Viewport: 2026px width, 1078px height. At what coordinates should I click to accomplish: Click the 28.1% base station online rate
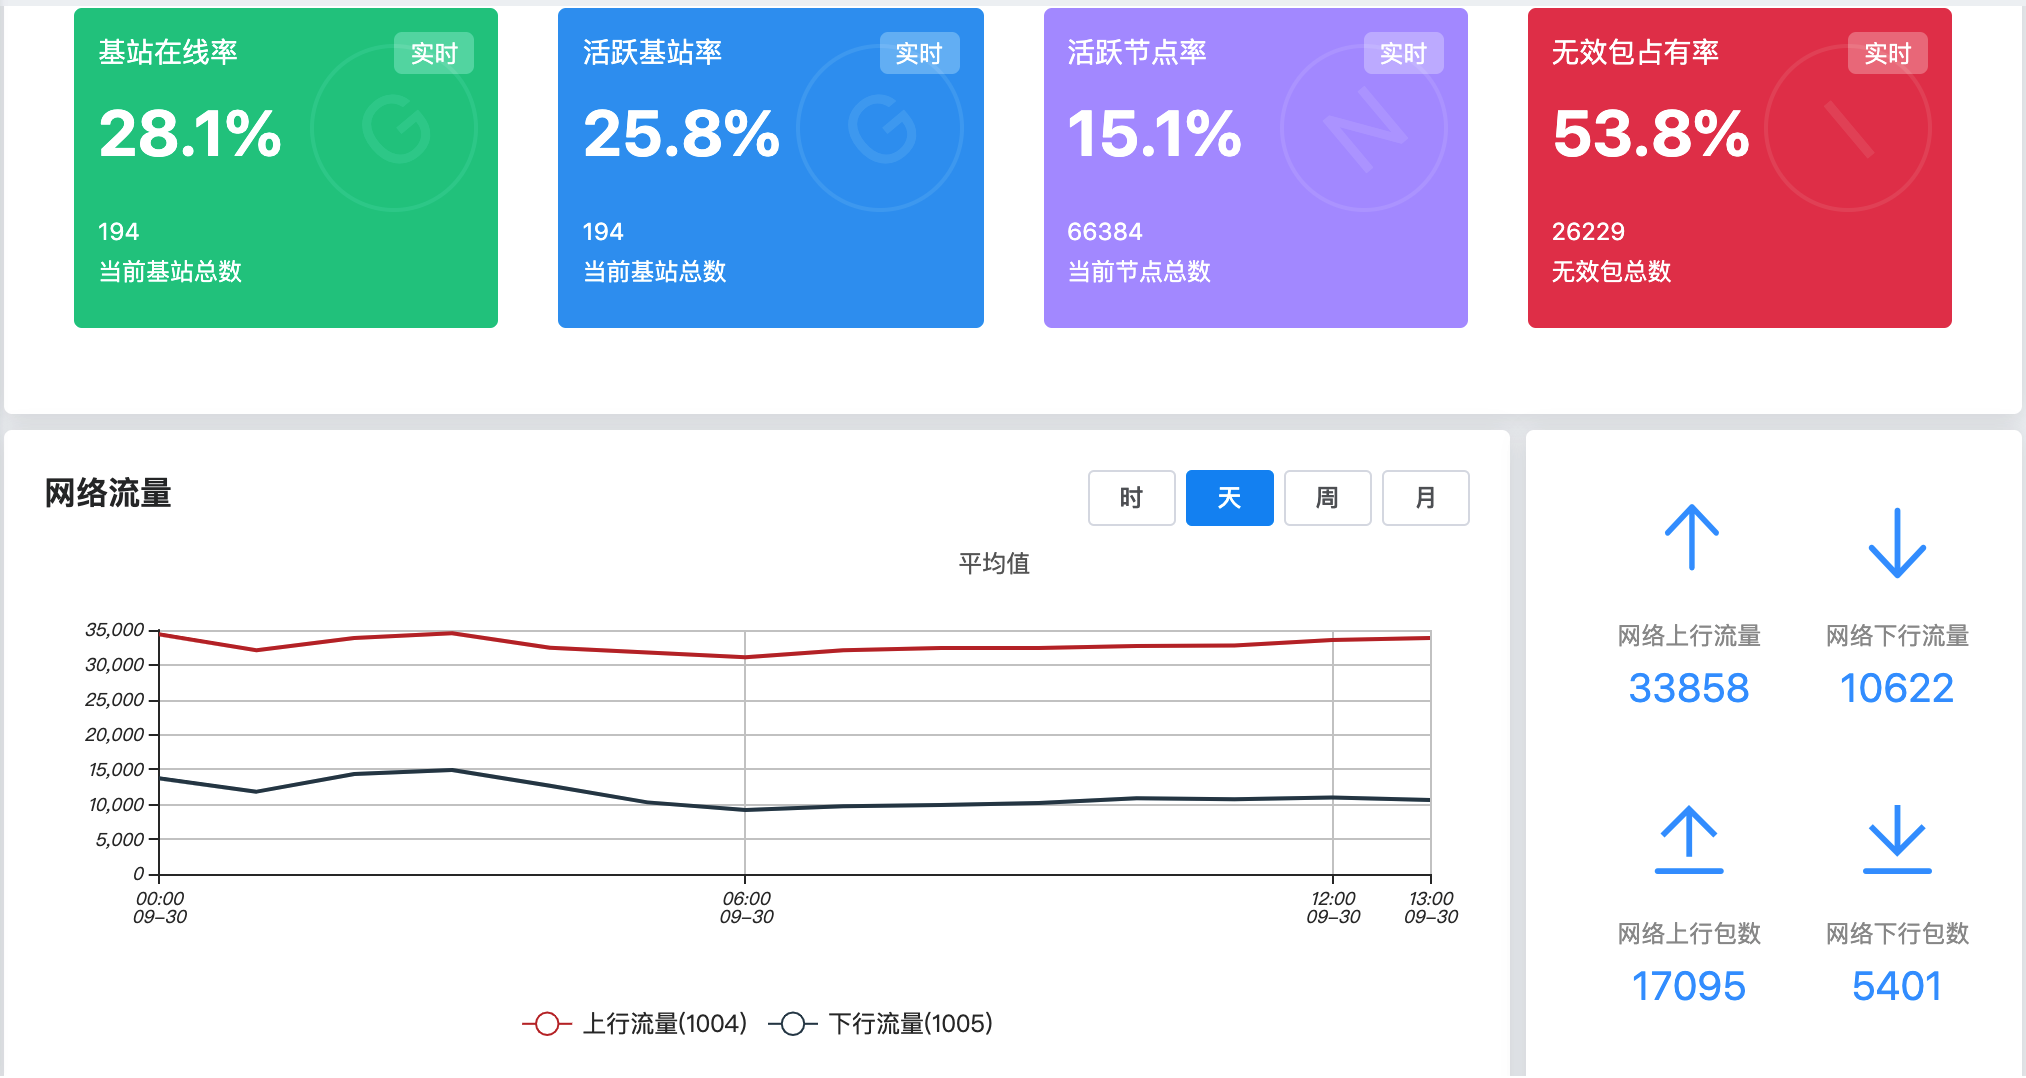point(191,134)
